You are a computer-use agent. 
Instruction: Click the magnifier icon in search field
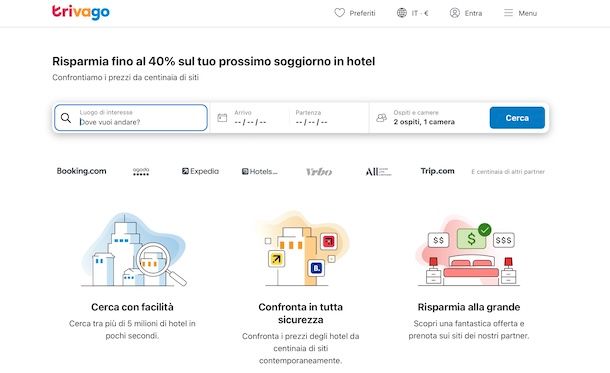click(66, 118)
